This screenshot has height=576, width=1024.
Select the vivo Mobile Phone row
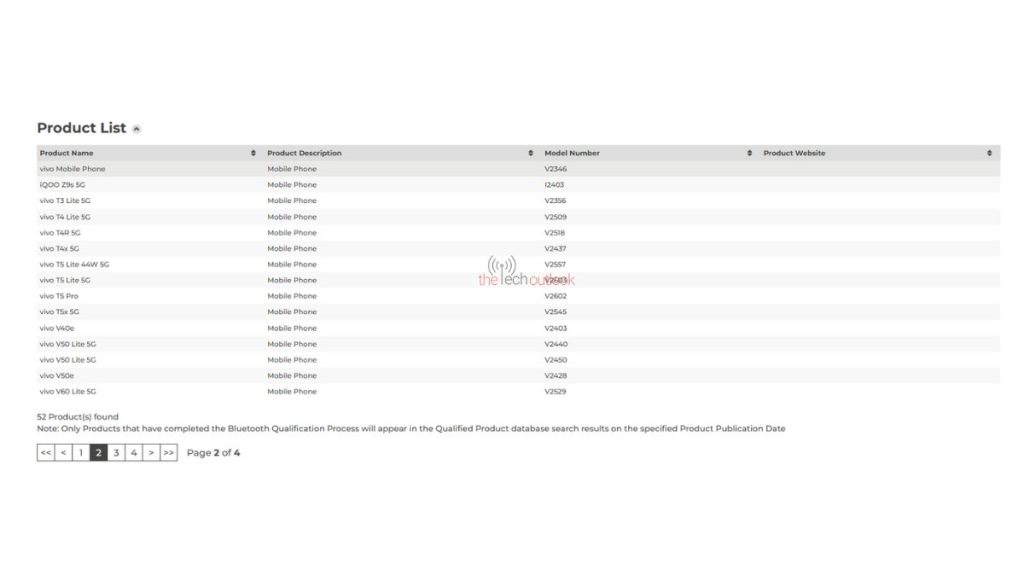(519, 168)
